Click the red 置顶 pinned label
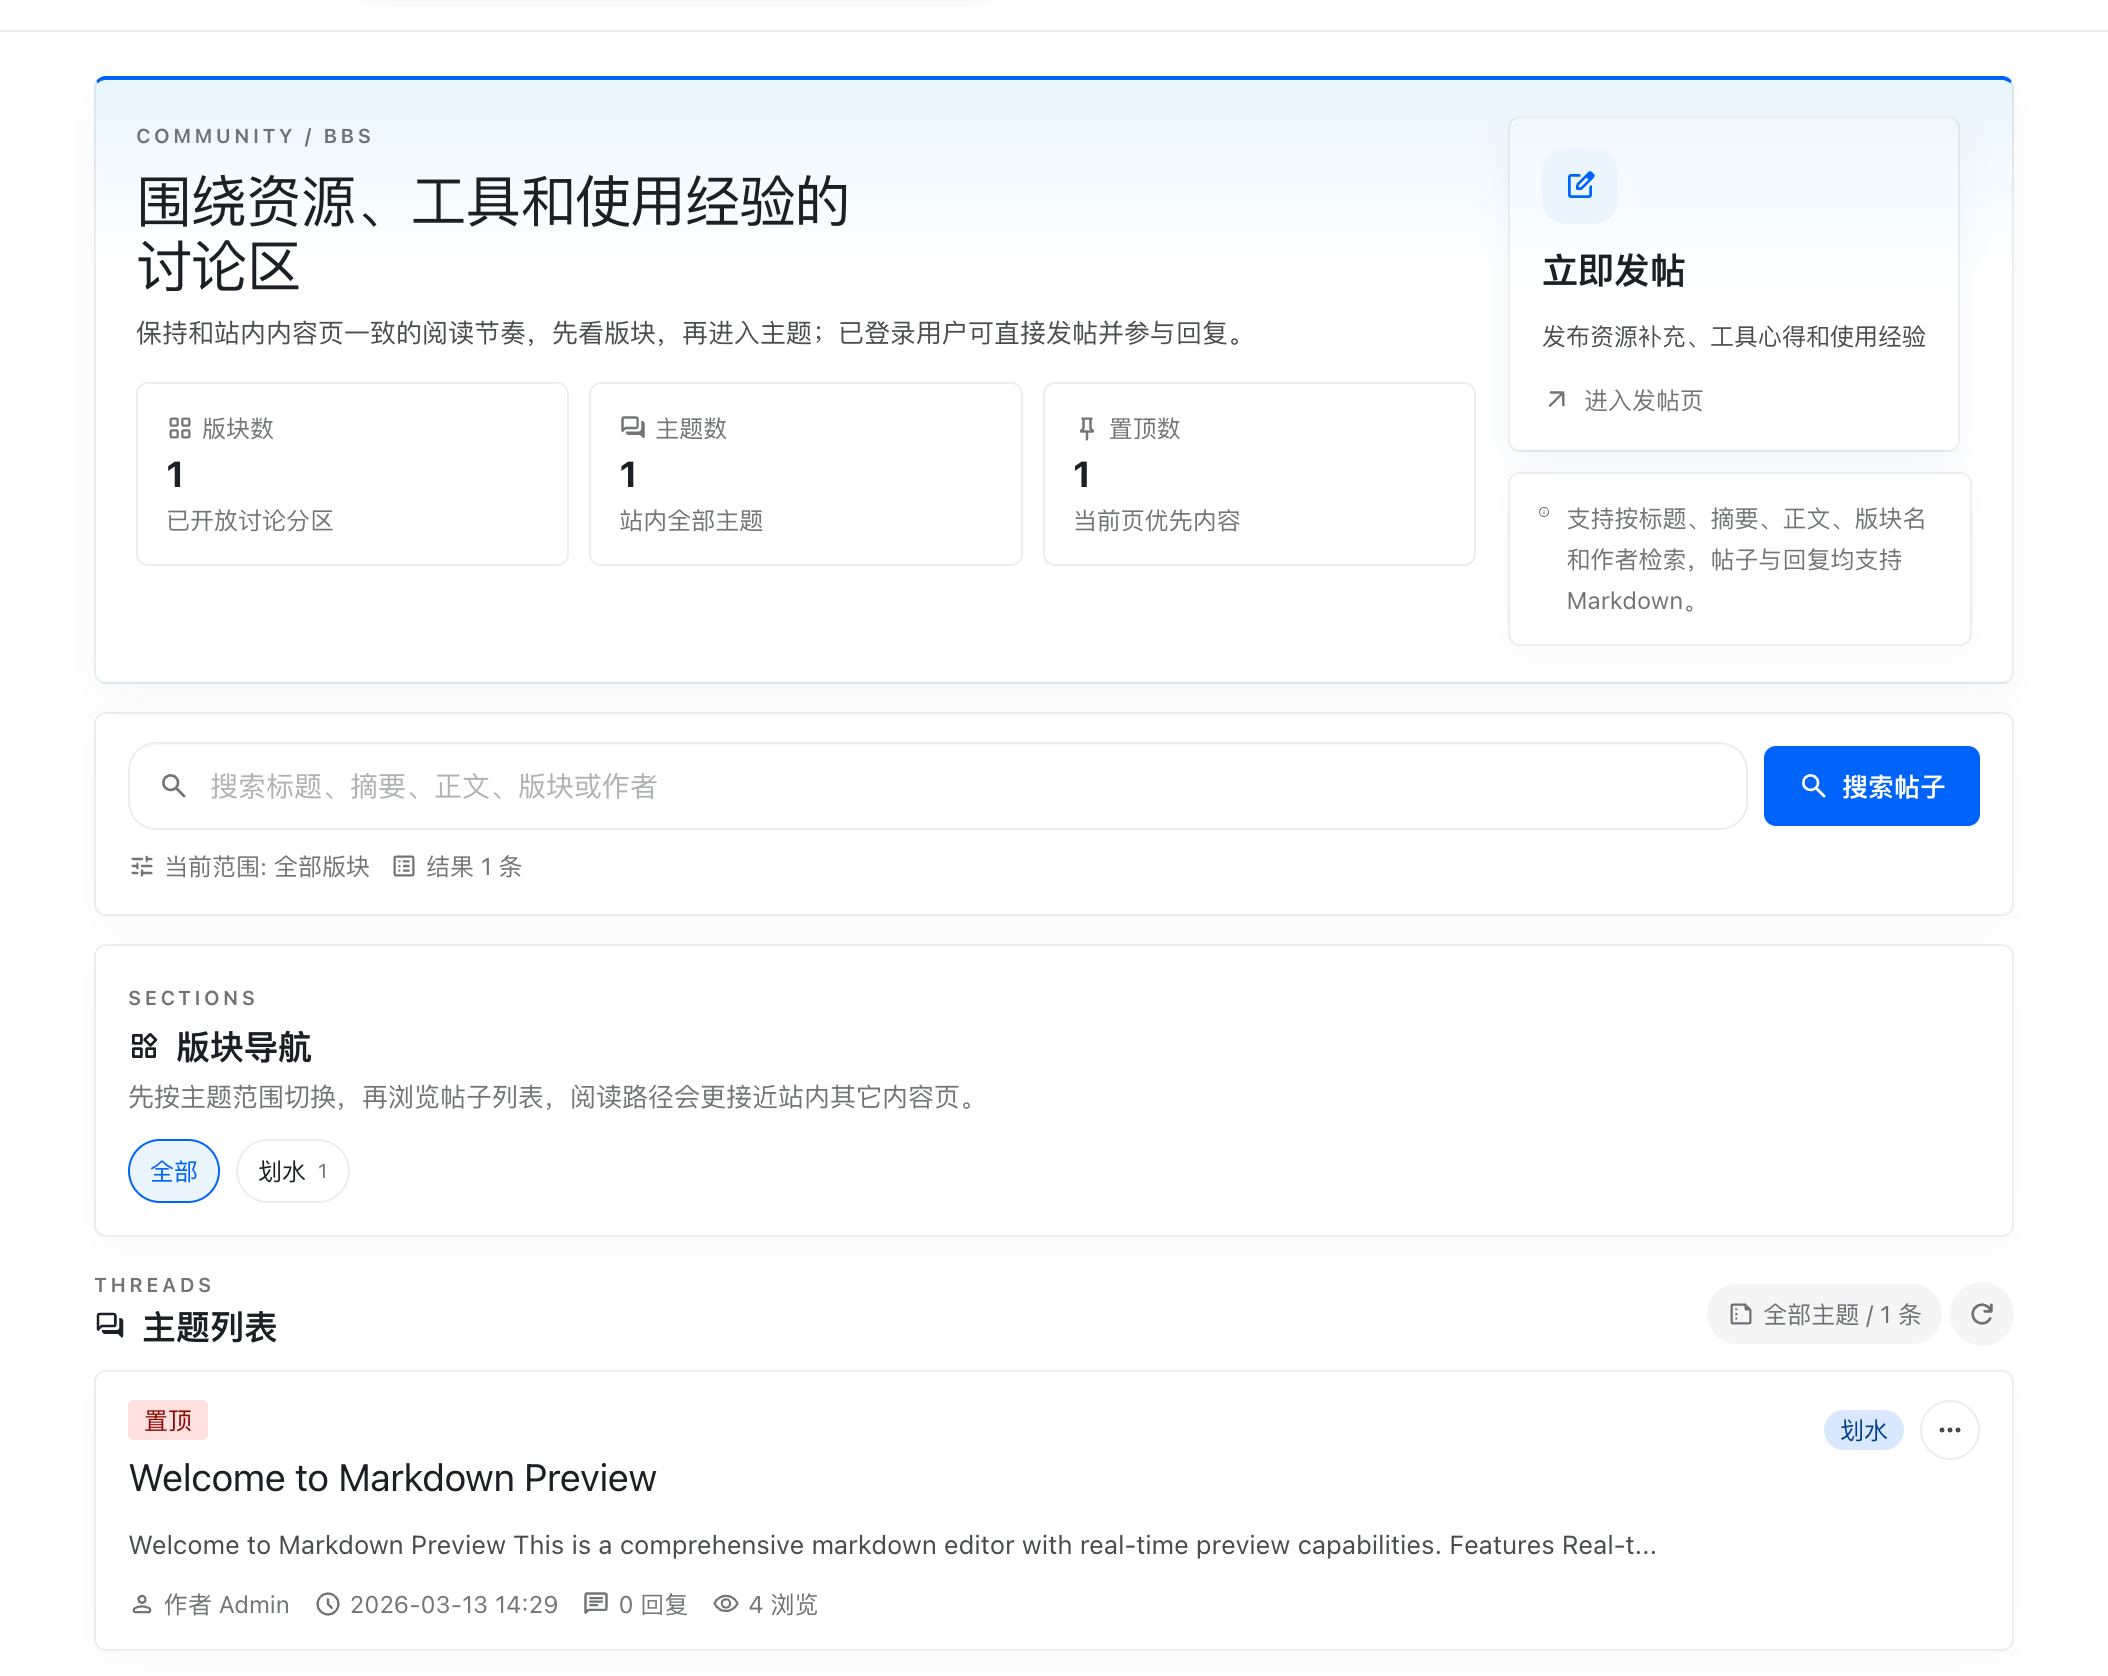 coord(168,1420)
